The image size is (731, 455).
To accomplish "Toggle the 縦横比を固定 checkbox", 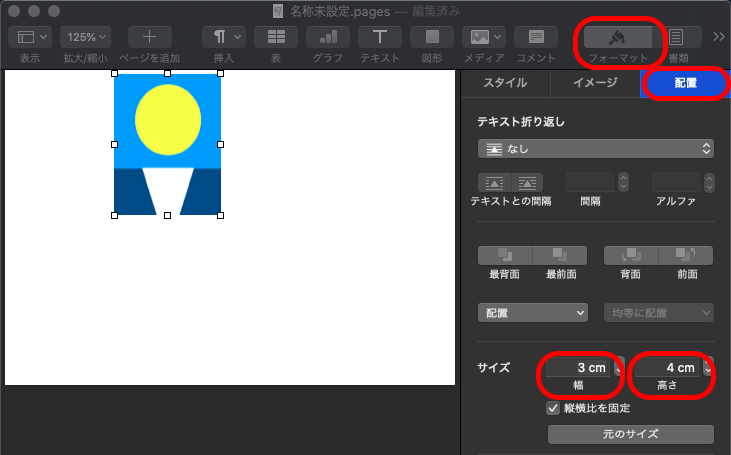I will (552, 408).
